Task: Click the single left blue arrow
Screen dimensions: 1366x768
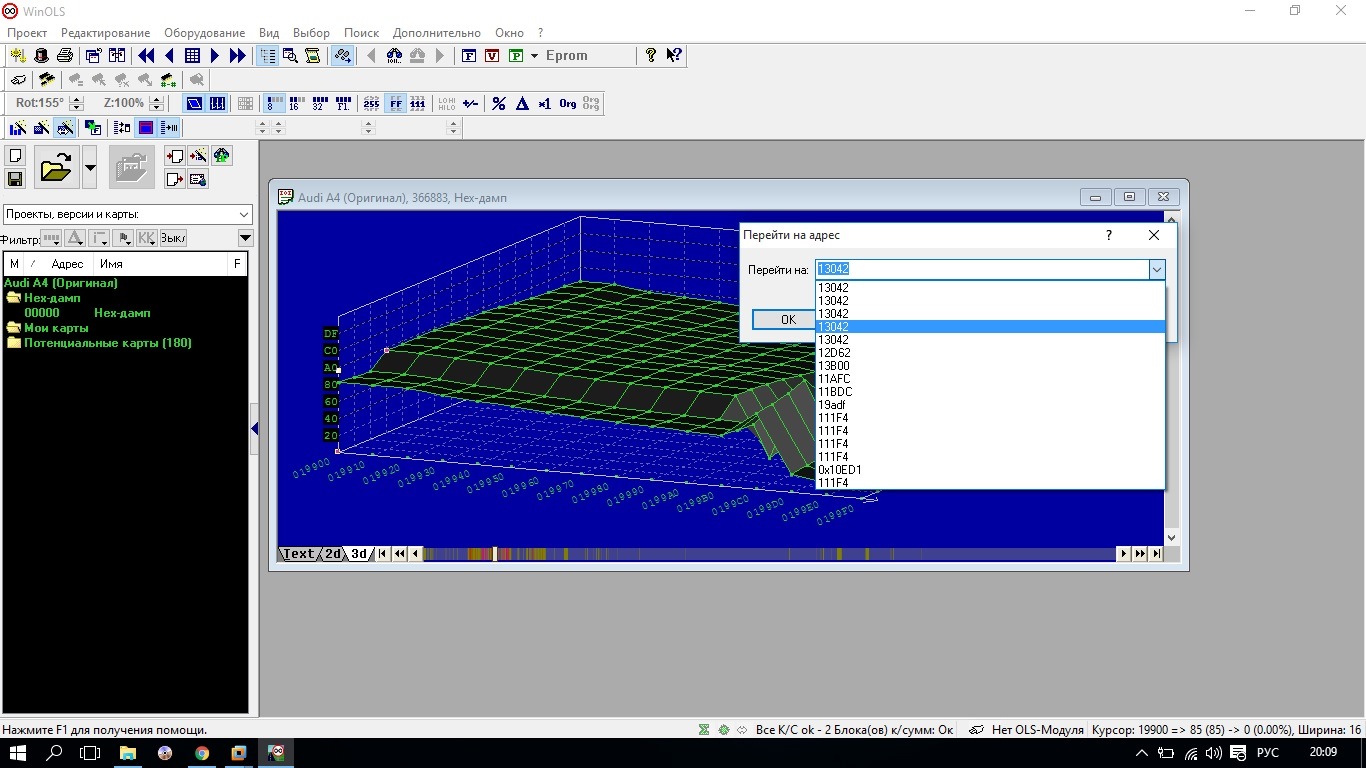Action: tap(169, 56)
